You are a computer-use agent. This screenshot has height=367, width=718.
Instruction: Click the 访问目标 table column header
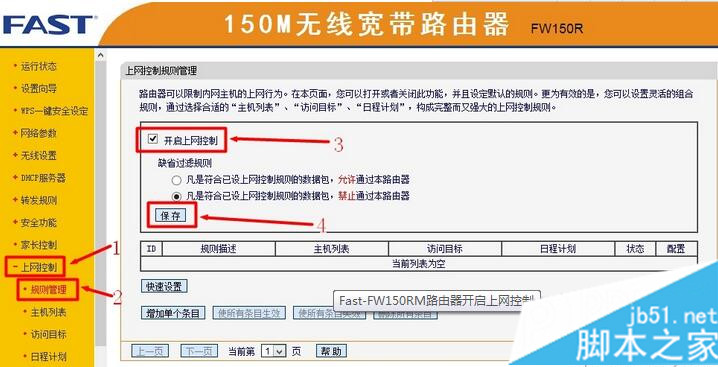click(x=445, y=249)
